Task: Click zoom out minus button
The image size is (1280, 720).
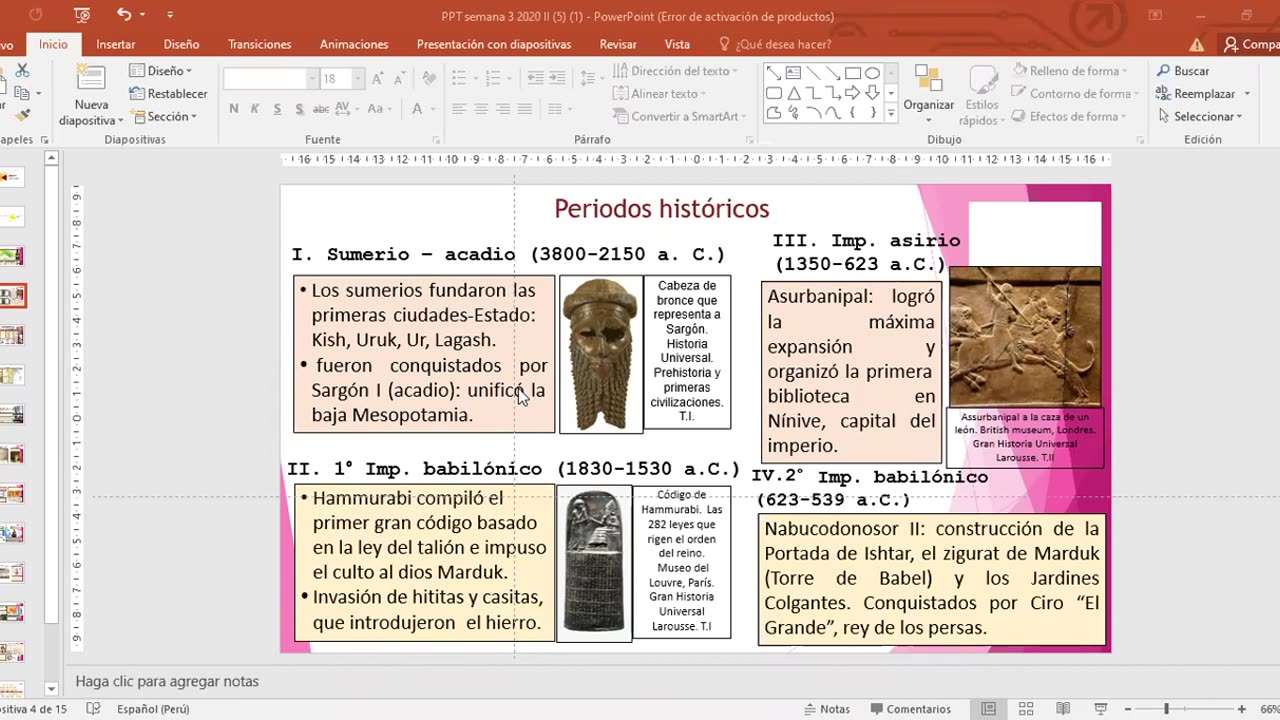Action: (1129, 709)
